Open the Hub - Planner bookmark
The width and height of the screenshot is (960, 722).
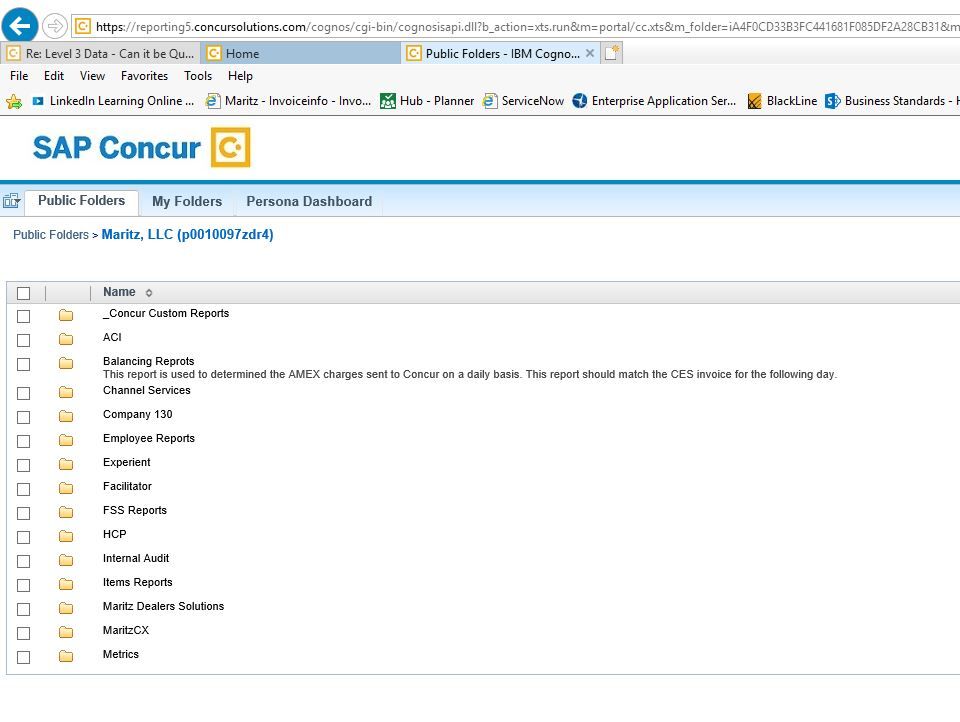(x=427, y=101)
